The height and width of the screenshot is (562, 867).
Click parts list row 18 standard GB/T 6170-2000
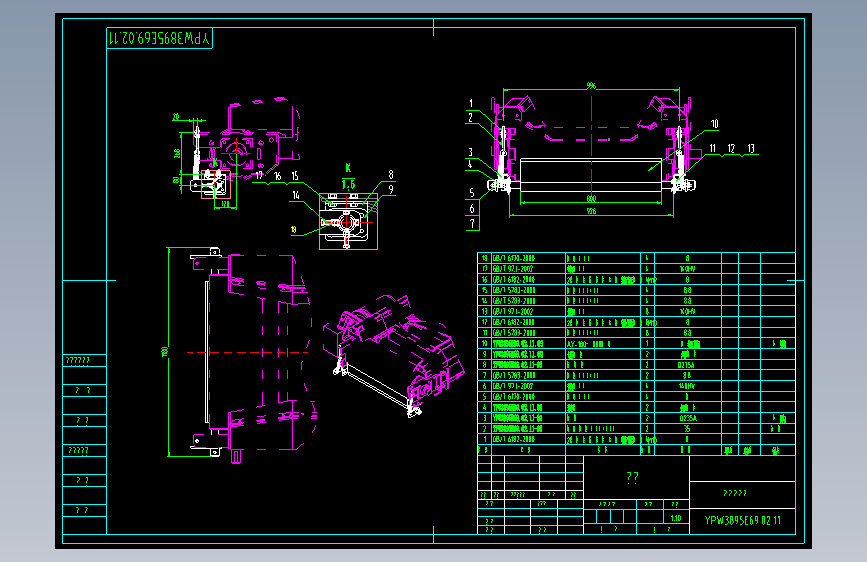coord(514,258)
